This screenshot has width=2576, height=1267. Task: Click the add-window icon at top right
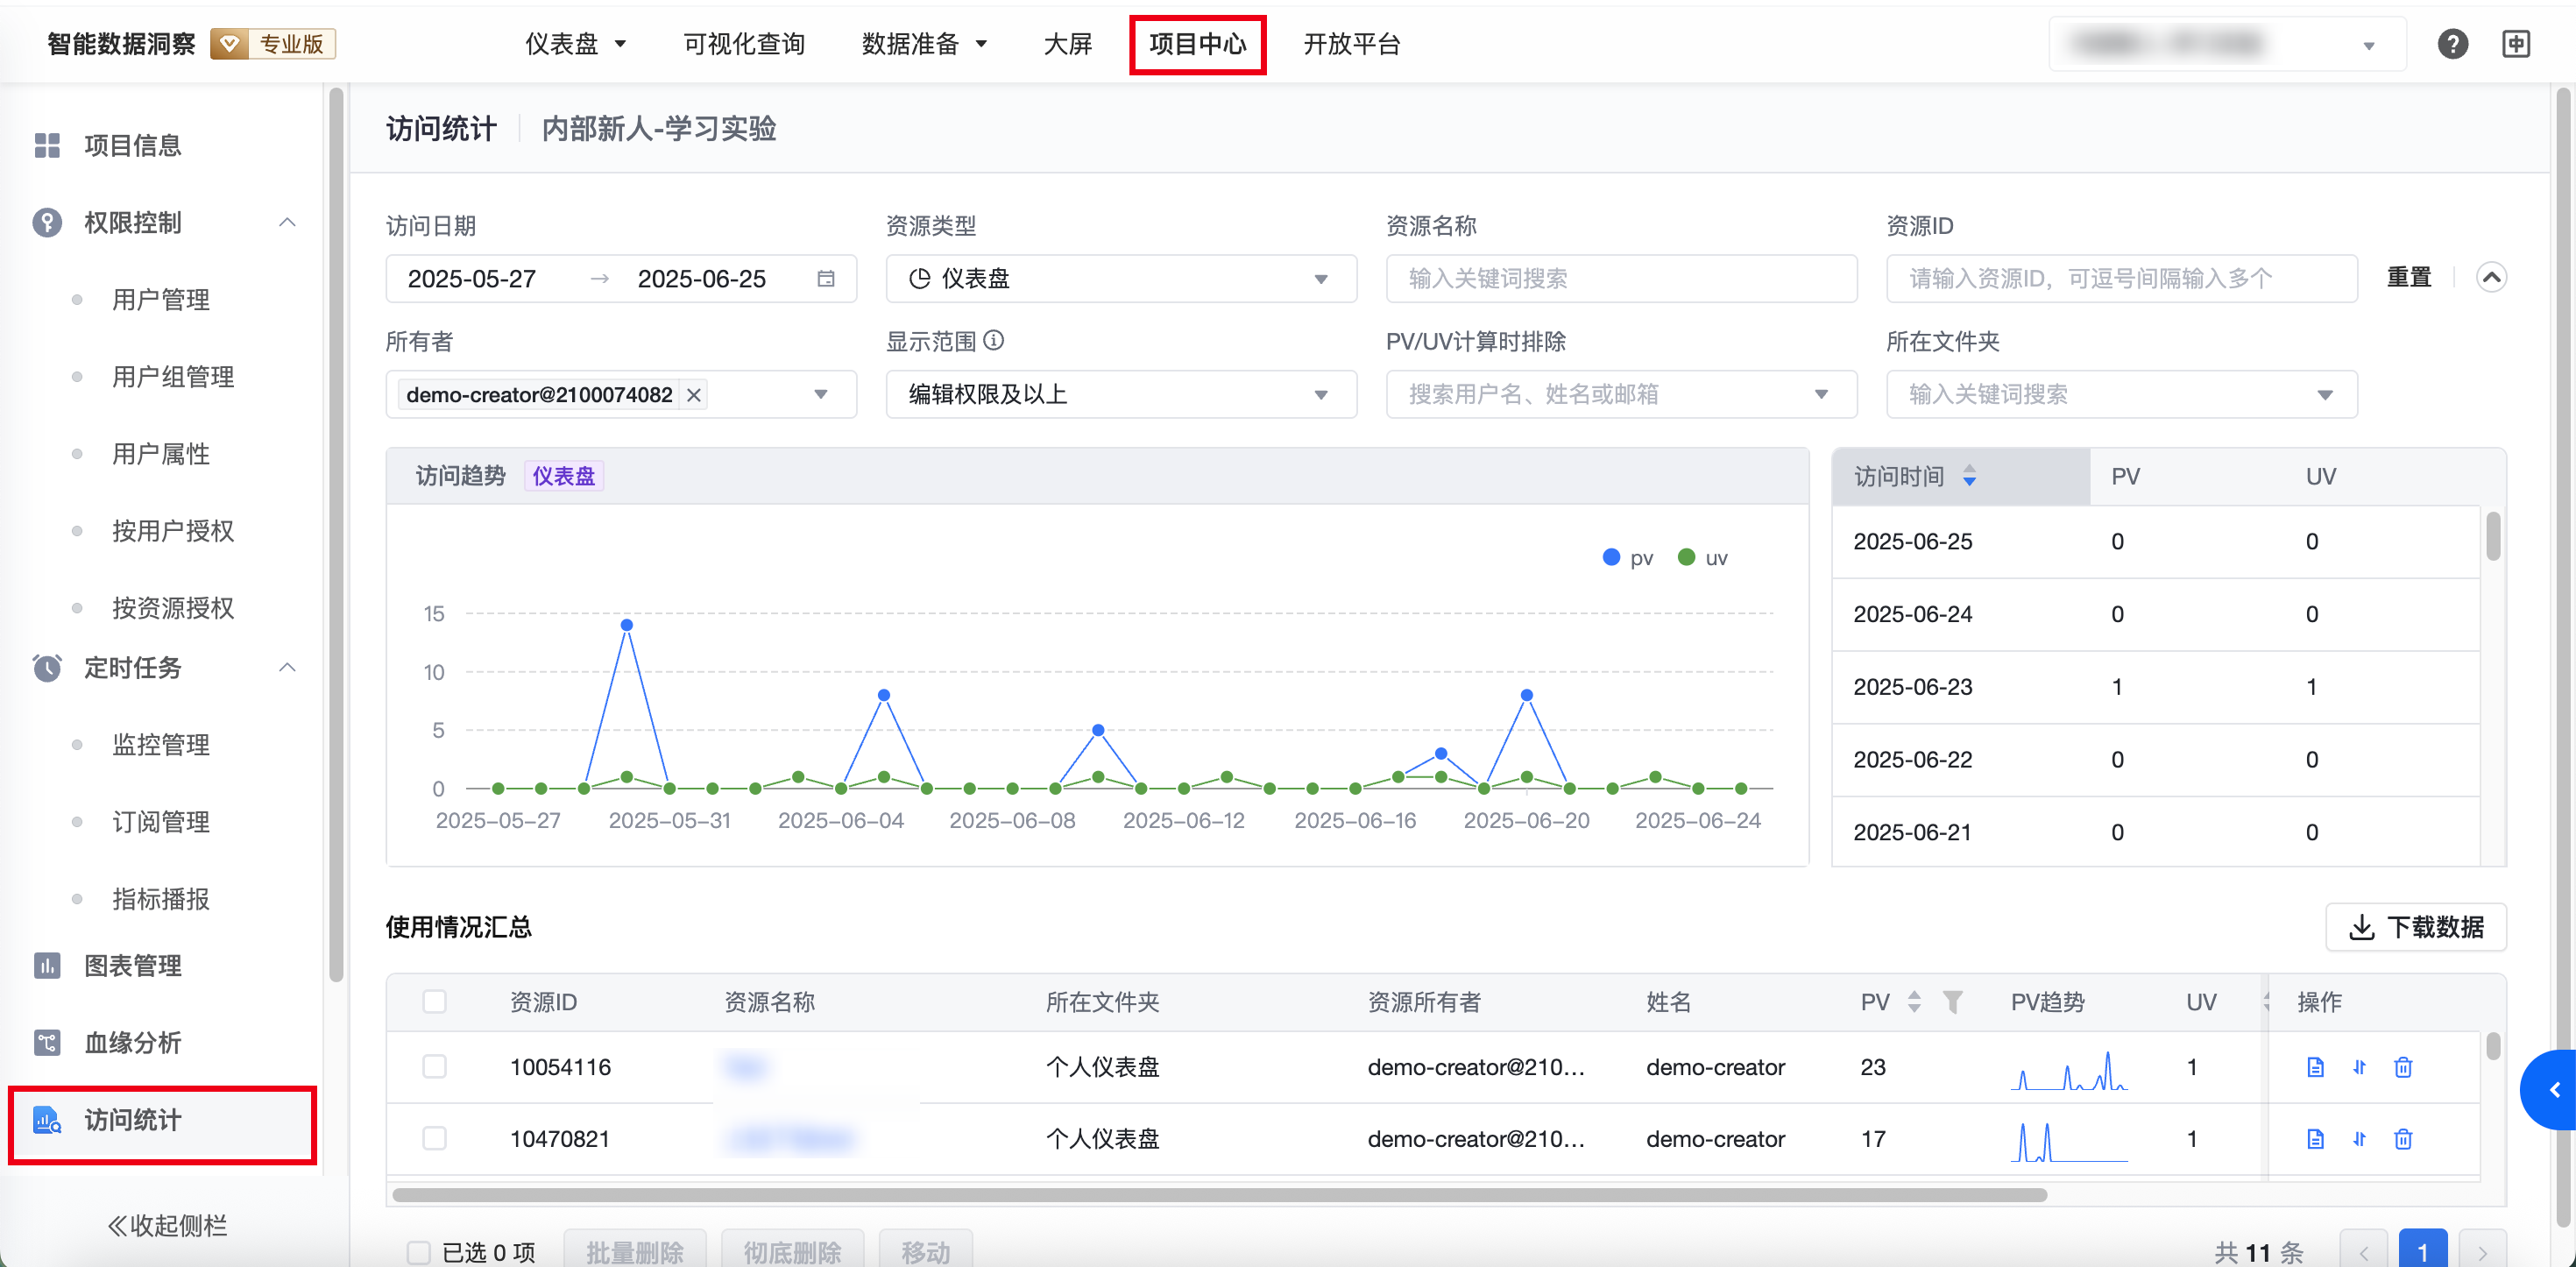click(x=2516, y=44)
